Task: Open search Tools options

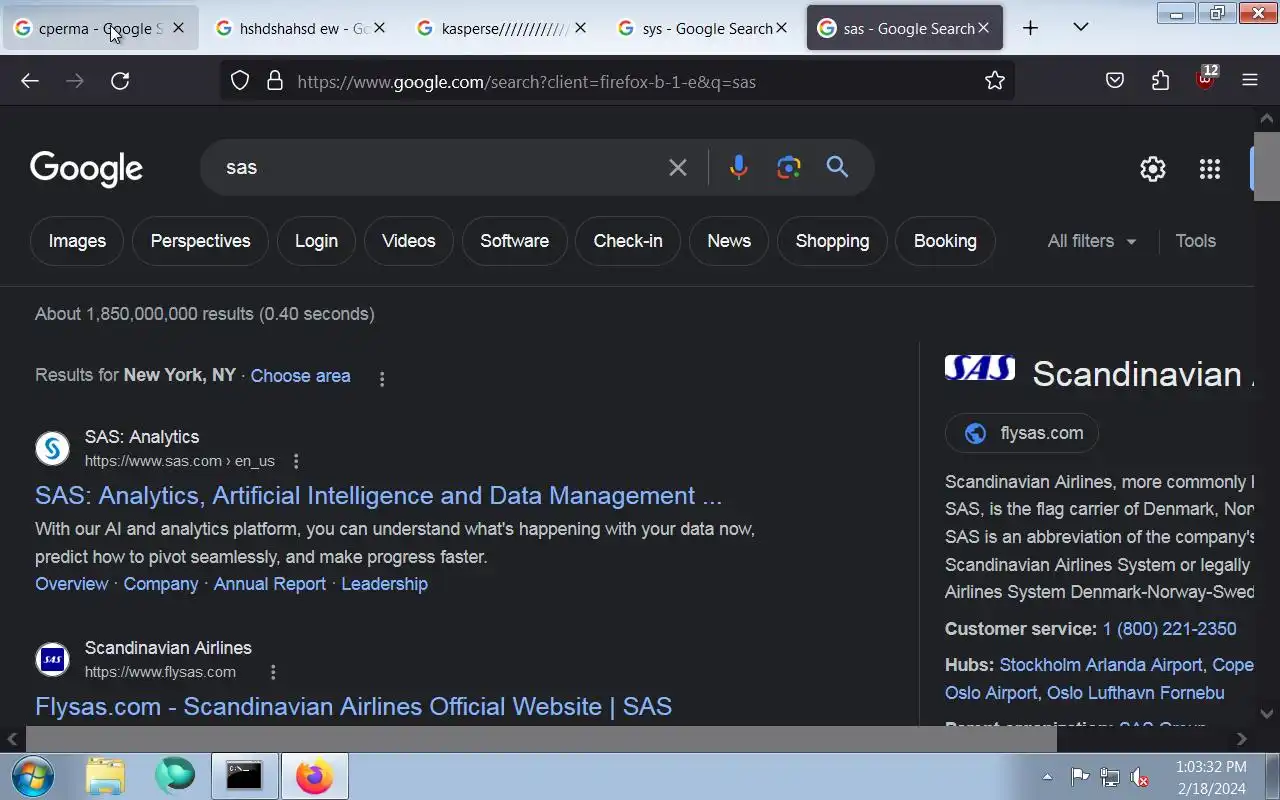Action: coord(1196,241)
